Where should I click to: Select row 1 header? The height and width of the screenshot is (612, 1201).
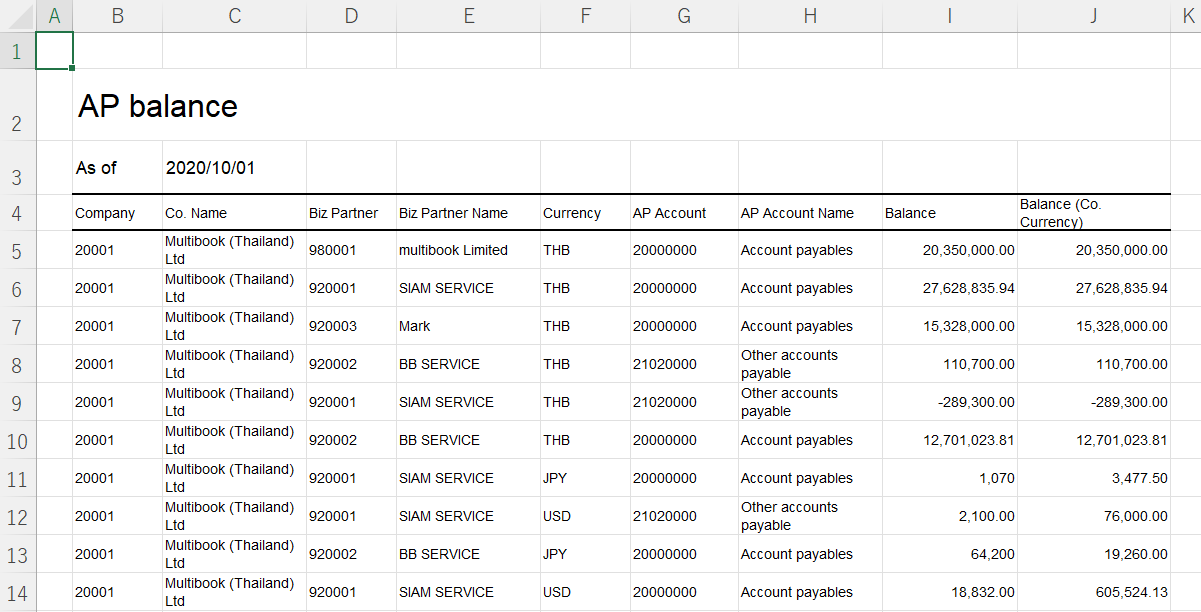(17, 50)
